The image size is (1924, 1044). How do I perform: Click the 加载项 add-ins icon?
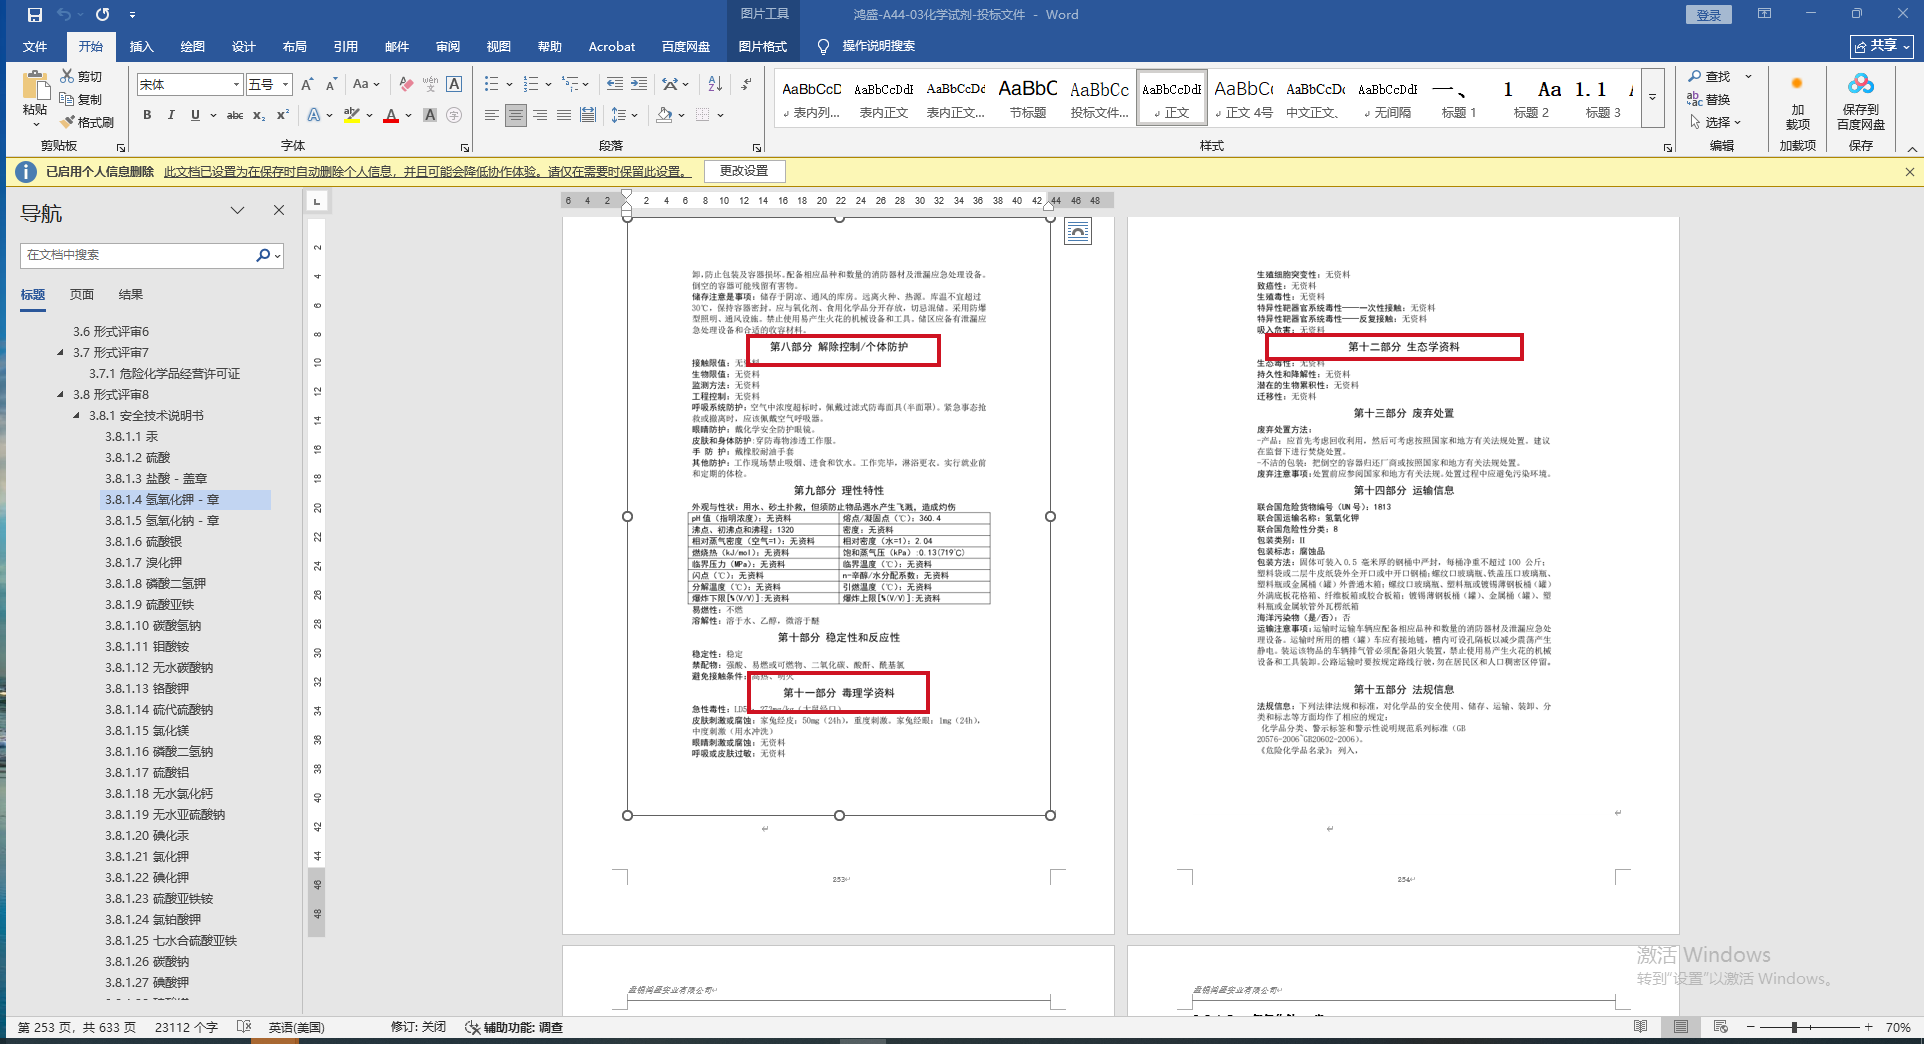[x=1798, y=101]
